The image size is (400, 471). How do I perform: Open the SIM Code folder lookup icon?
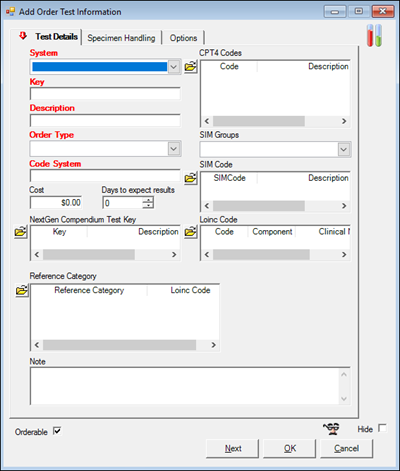pyautogui.click(x=191, y=178)
